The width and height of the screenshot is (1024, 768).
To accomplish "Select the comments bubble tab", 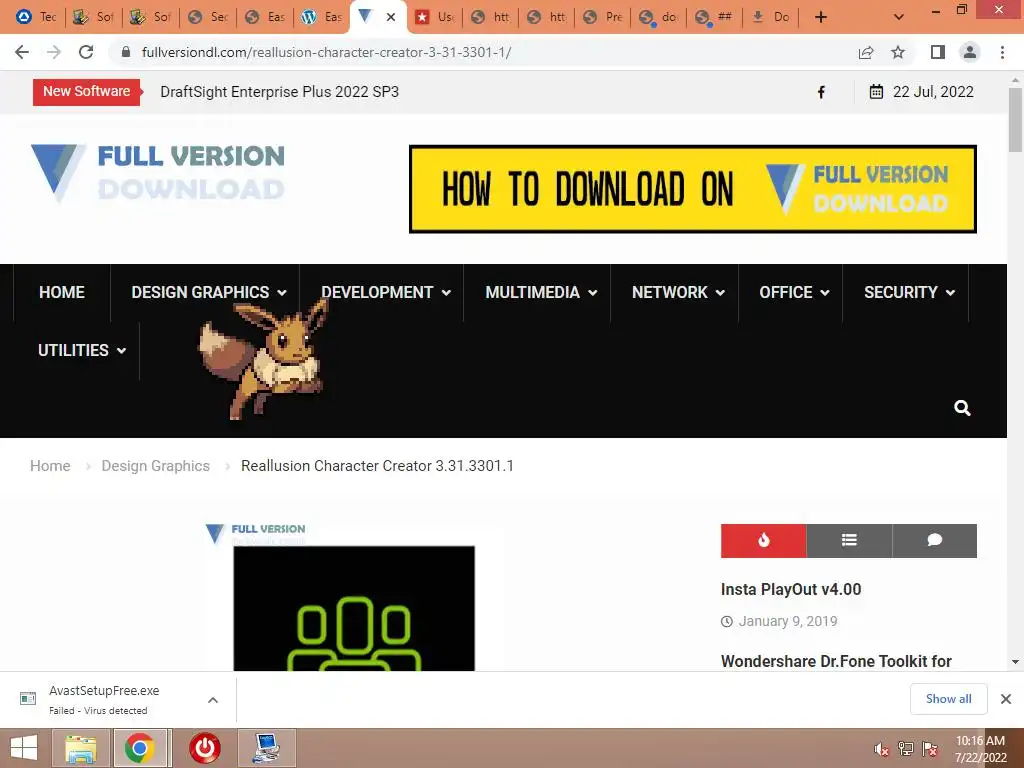I will (x=935, y=541).
